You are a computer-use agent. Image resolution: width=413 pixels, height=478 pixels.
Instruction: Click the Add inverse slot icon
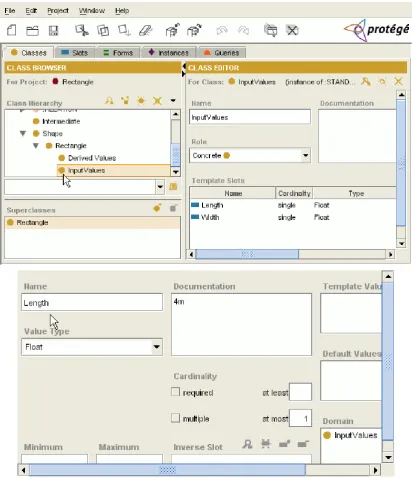pyautogui.click(x=284, y=444)
